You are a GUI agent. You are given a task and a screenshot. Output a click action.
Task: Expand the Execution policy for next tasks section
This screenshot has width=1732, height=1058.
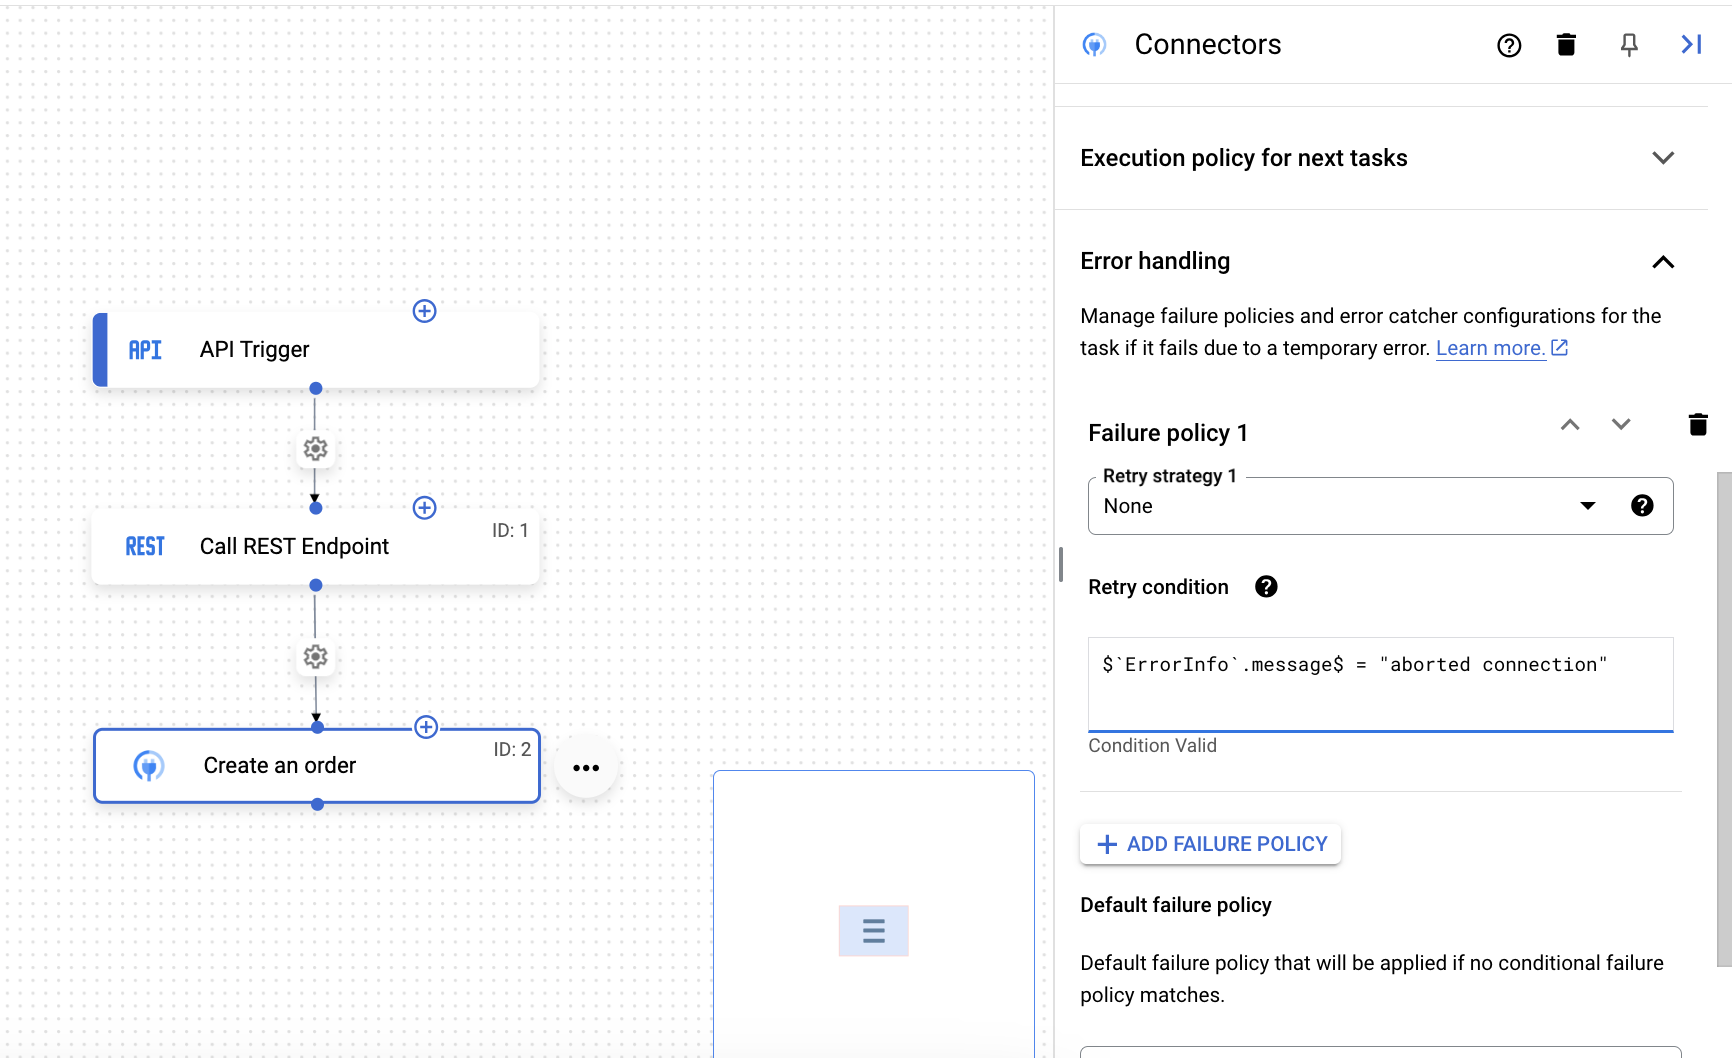[1663, 157]
